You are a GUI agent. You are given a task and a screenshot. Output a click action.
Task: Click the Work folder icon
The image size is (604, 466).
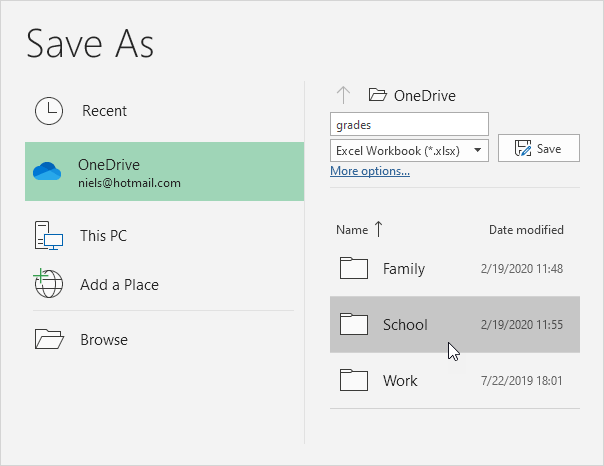(354, 380)
